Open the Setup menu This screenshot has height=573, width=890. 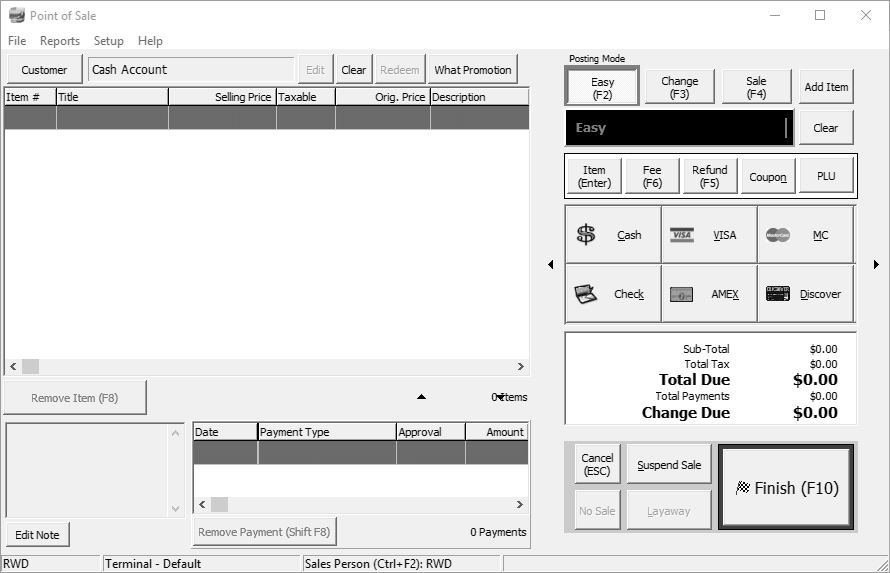(x=108, y=41)
